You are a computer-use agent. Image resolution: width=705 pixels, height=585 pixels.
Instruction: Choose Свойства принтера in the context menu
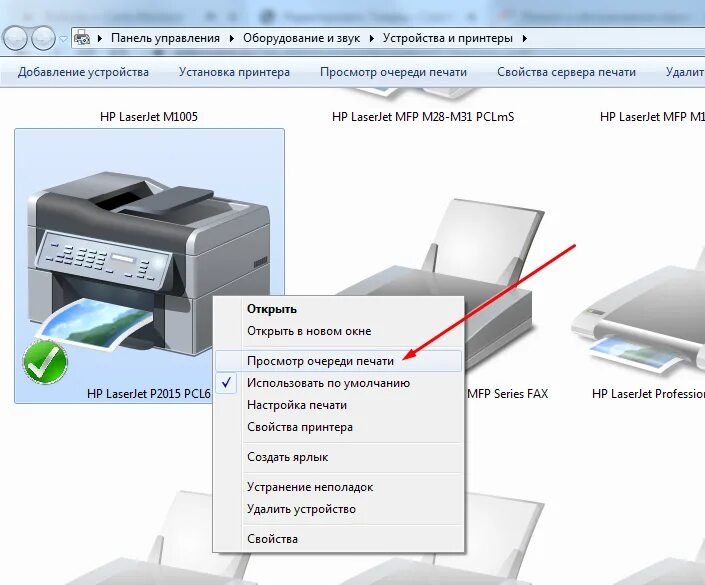click(338, 427)
